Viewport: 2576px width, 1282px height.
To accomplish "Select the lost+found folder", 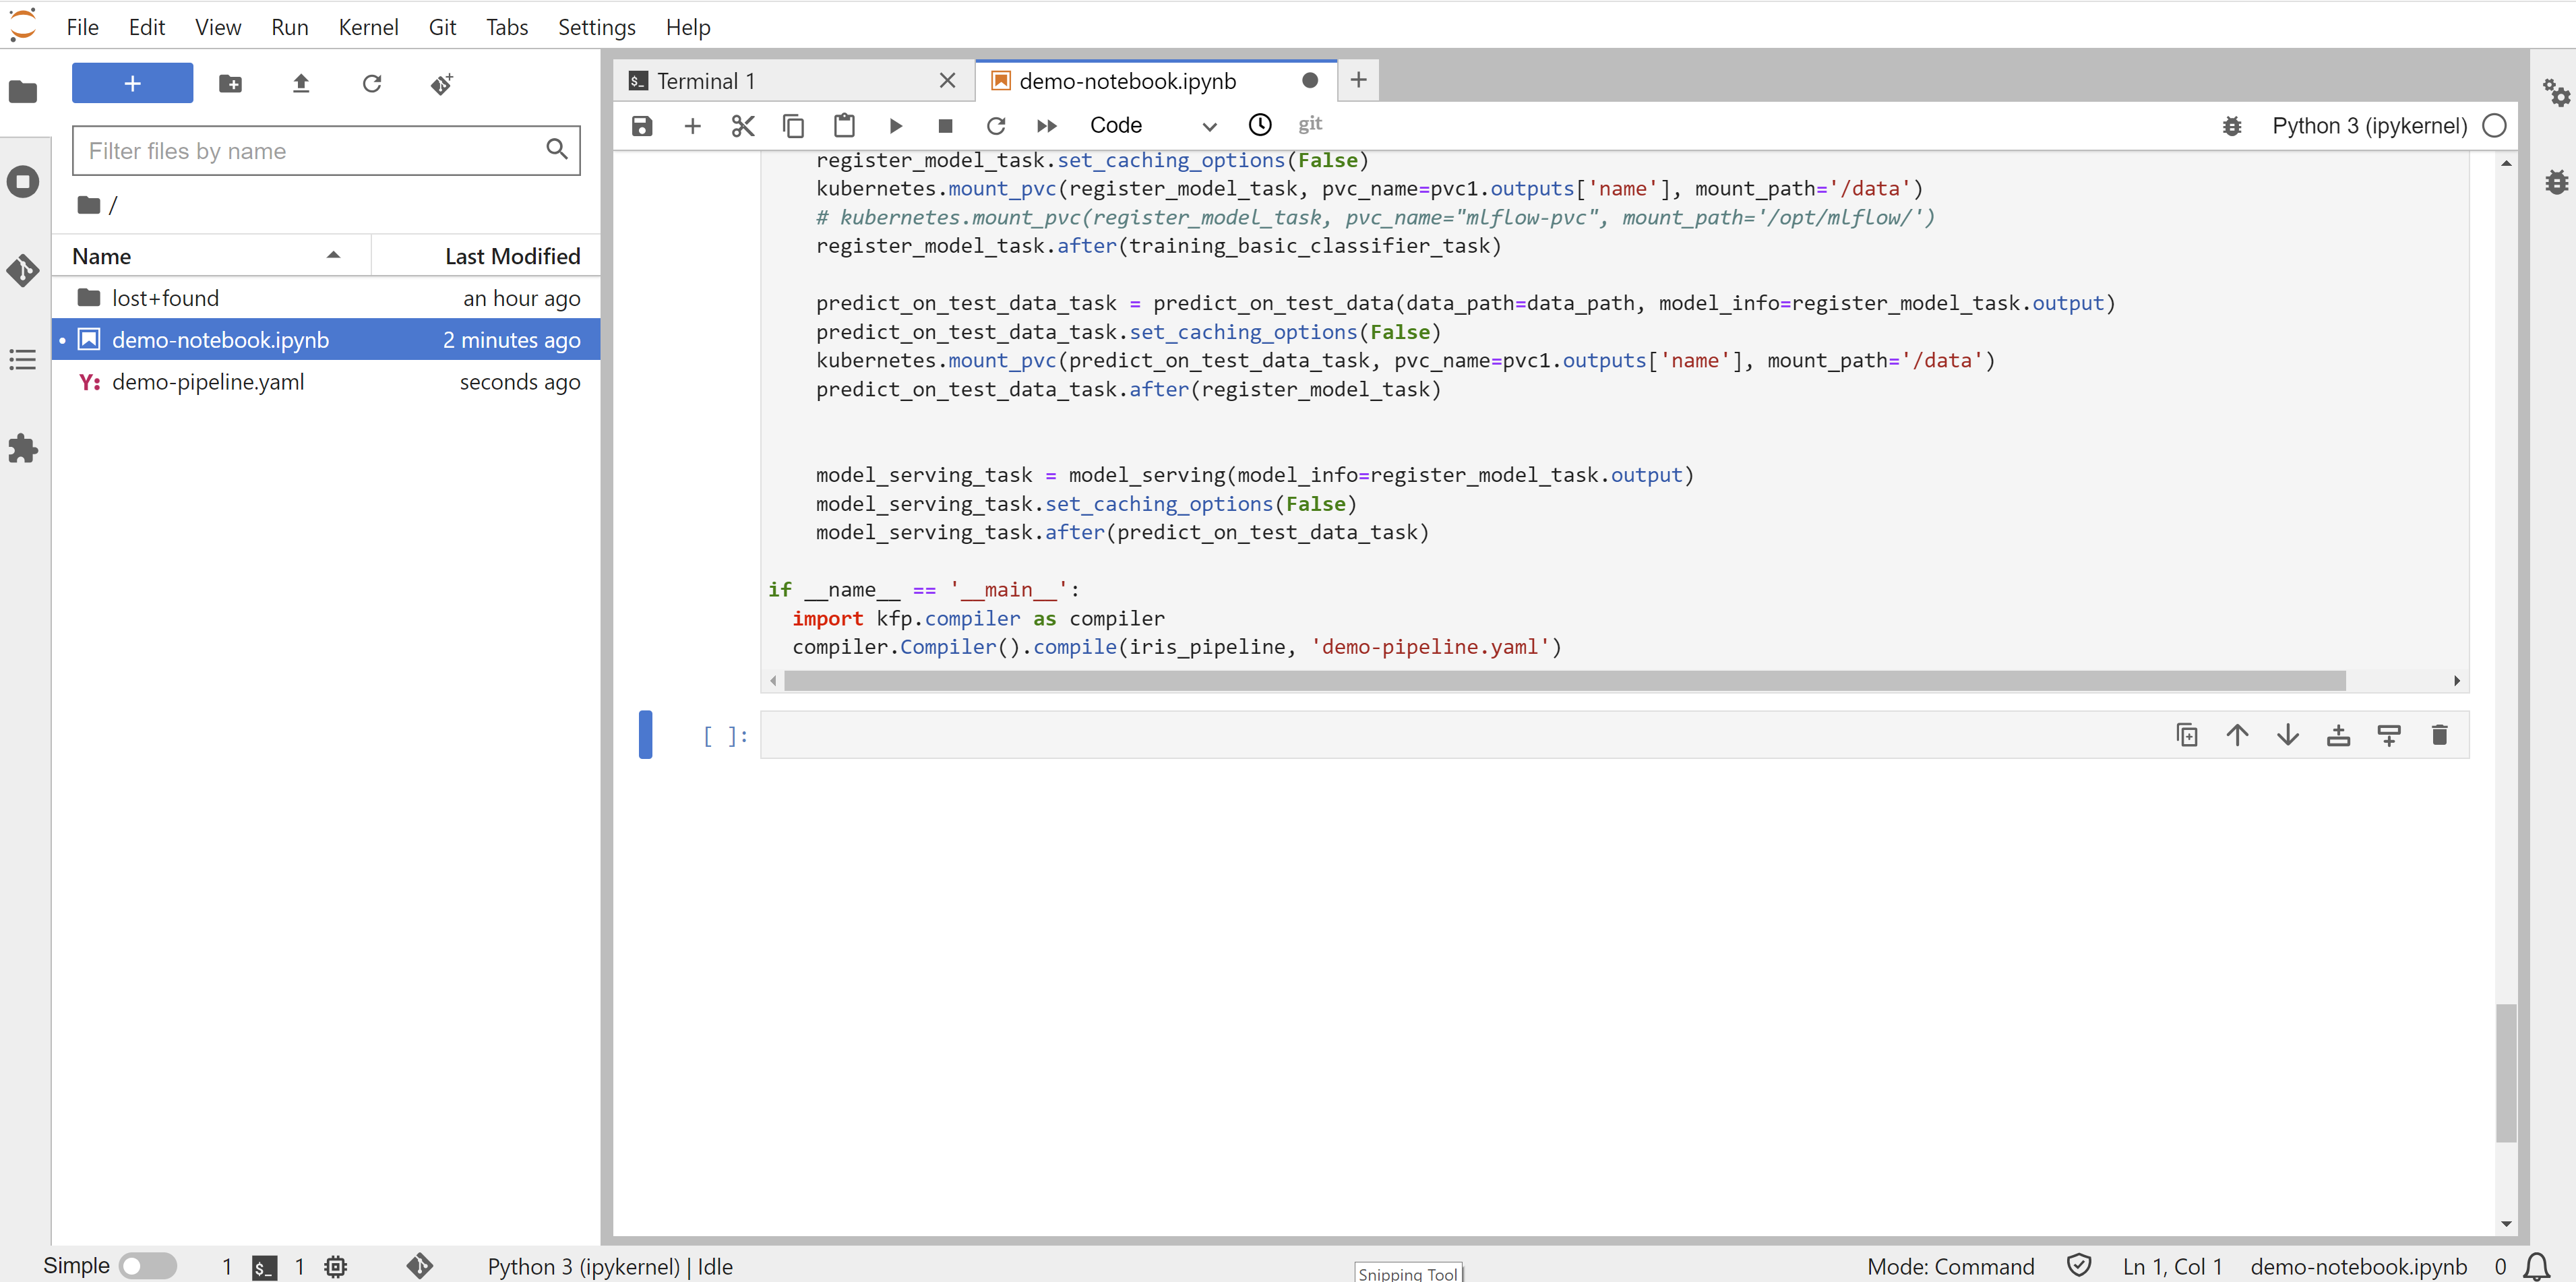I will [x=326, y=298].
